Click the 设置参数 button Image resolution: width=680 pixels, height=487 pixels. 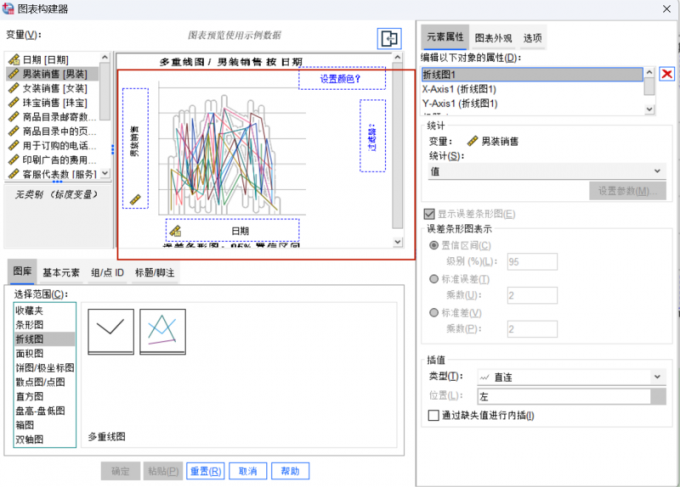pos(628,191)
